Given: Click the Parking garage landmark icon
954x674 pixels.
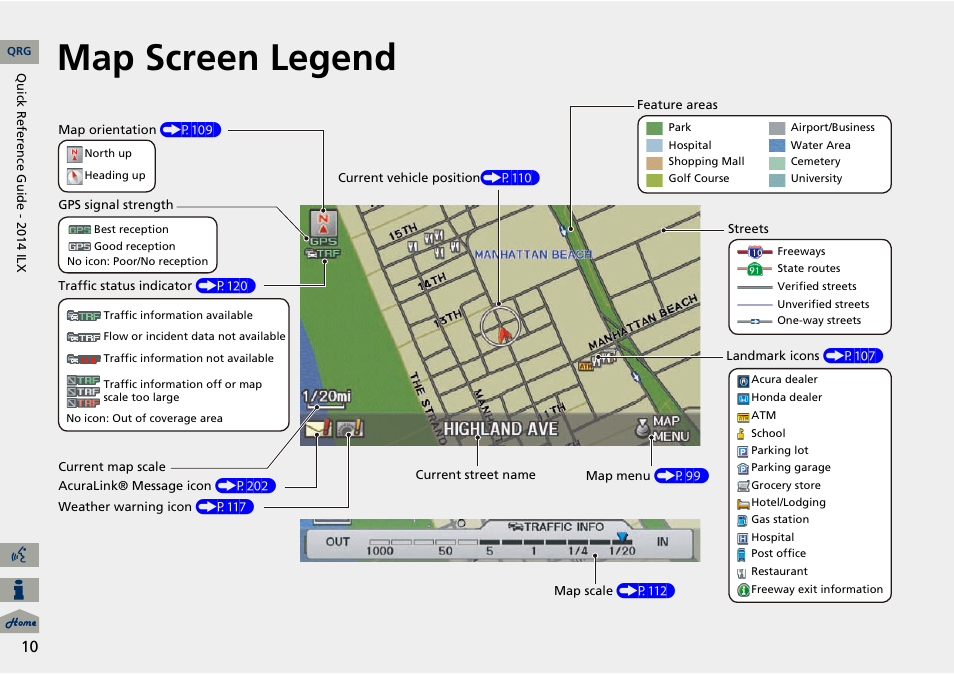Looking at the screenshot, I should click(743, 468).
